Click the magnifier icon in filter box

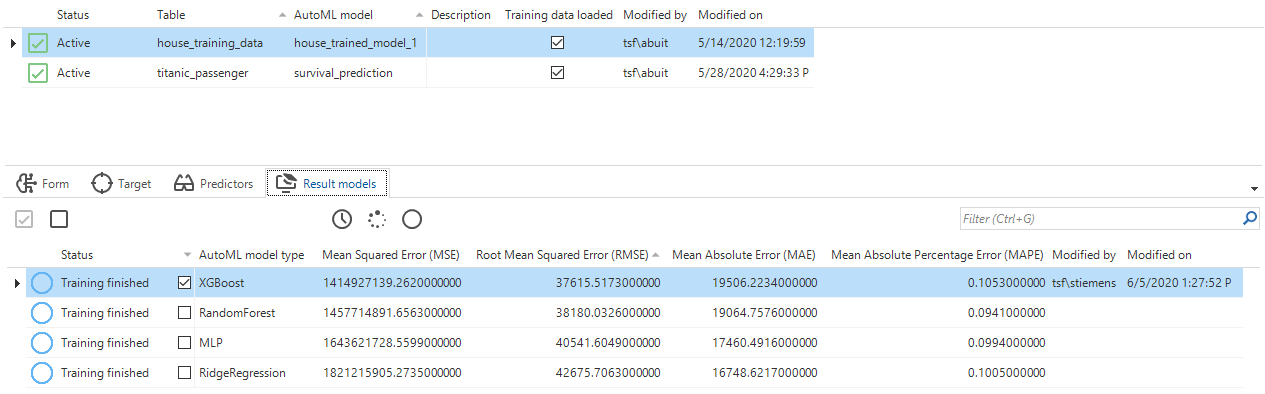tap(1250, 217)
